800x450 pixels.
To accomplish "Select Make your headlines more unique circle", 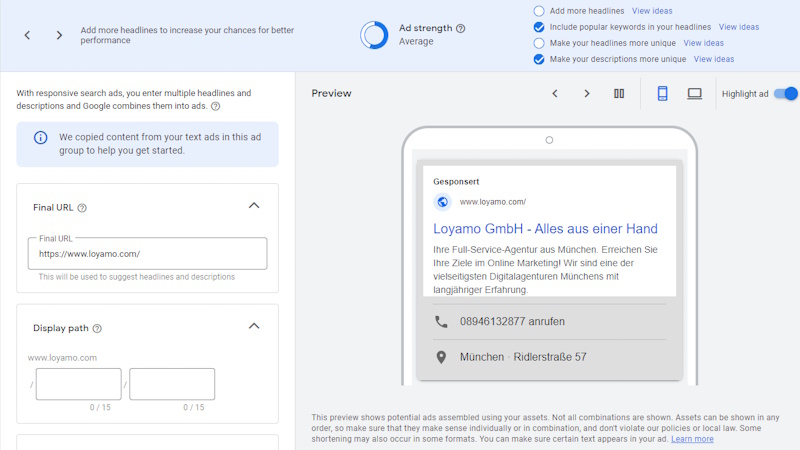I will coord(539,43).
